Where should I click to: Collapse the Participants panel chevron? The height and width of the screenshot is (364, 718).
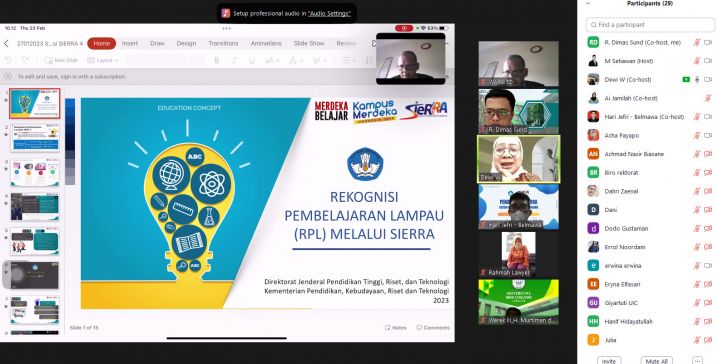tap(588, 3)
